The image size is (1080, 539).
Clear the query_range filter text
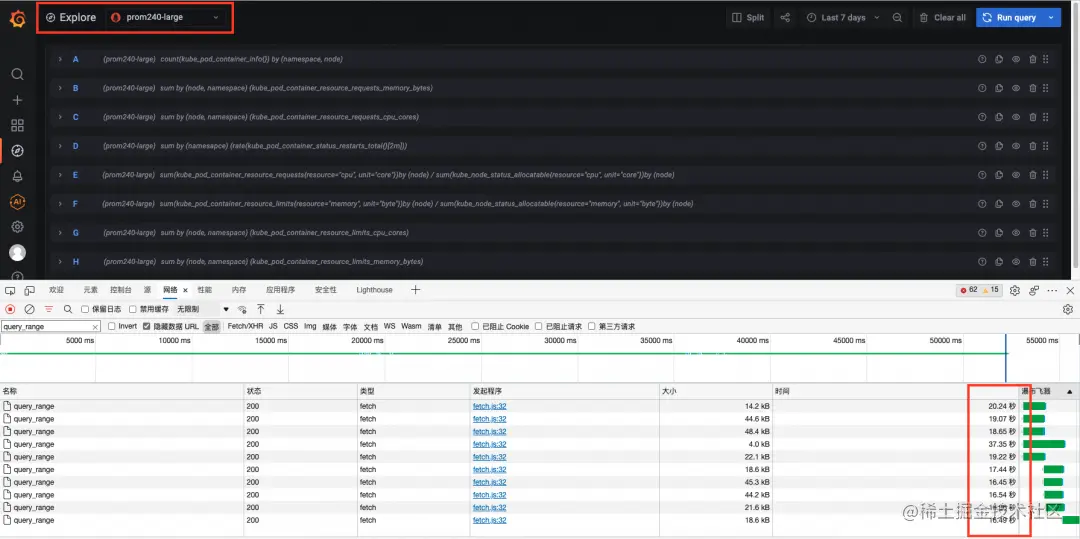click(96, 327)
